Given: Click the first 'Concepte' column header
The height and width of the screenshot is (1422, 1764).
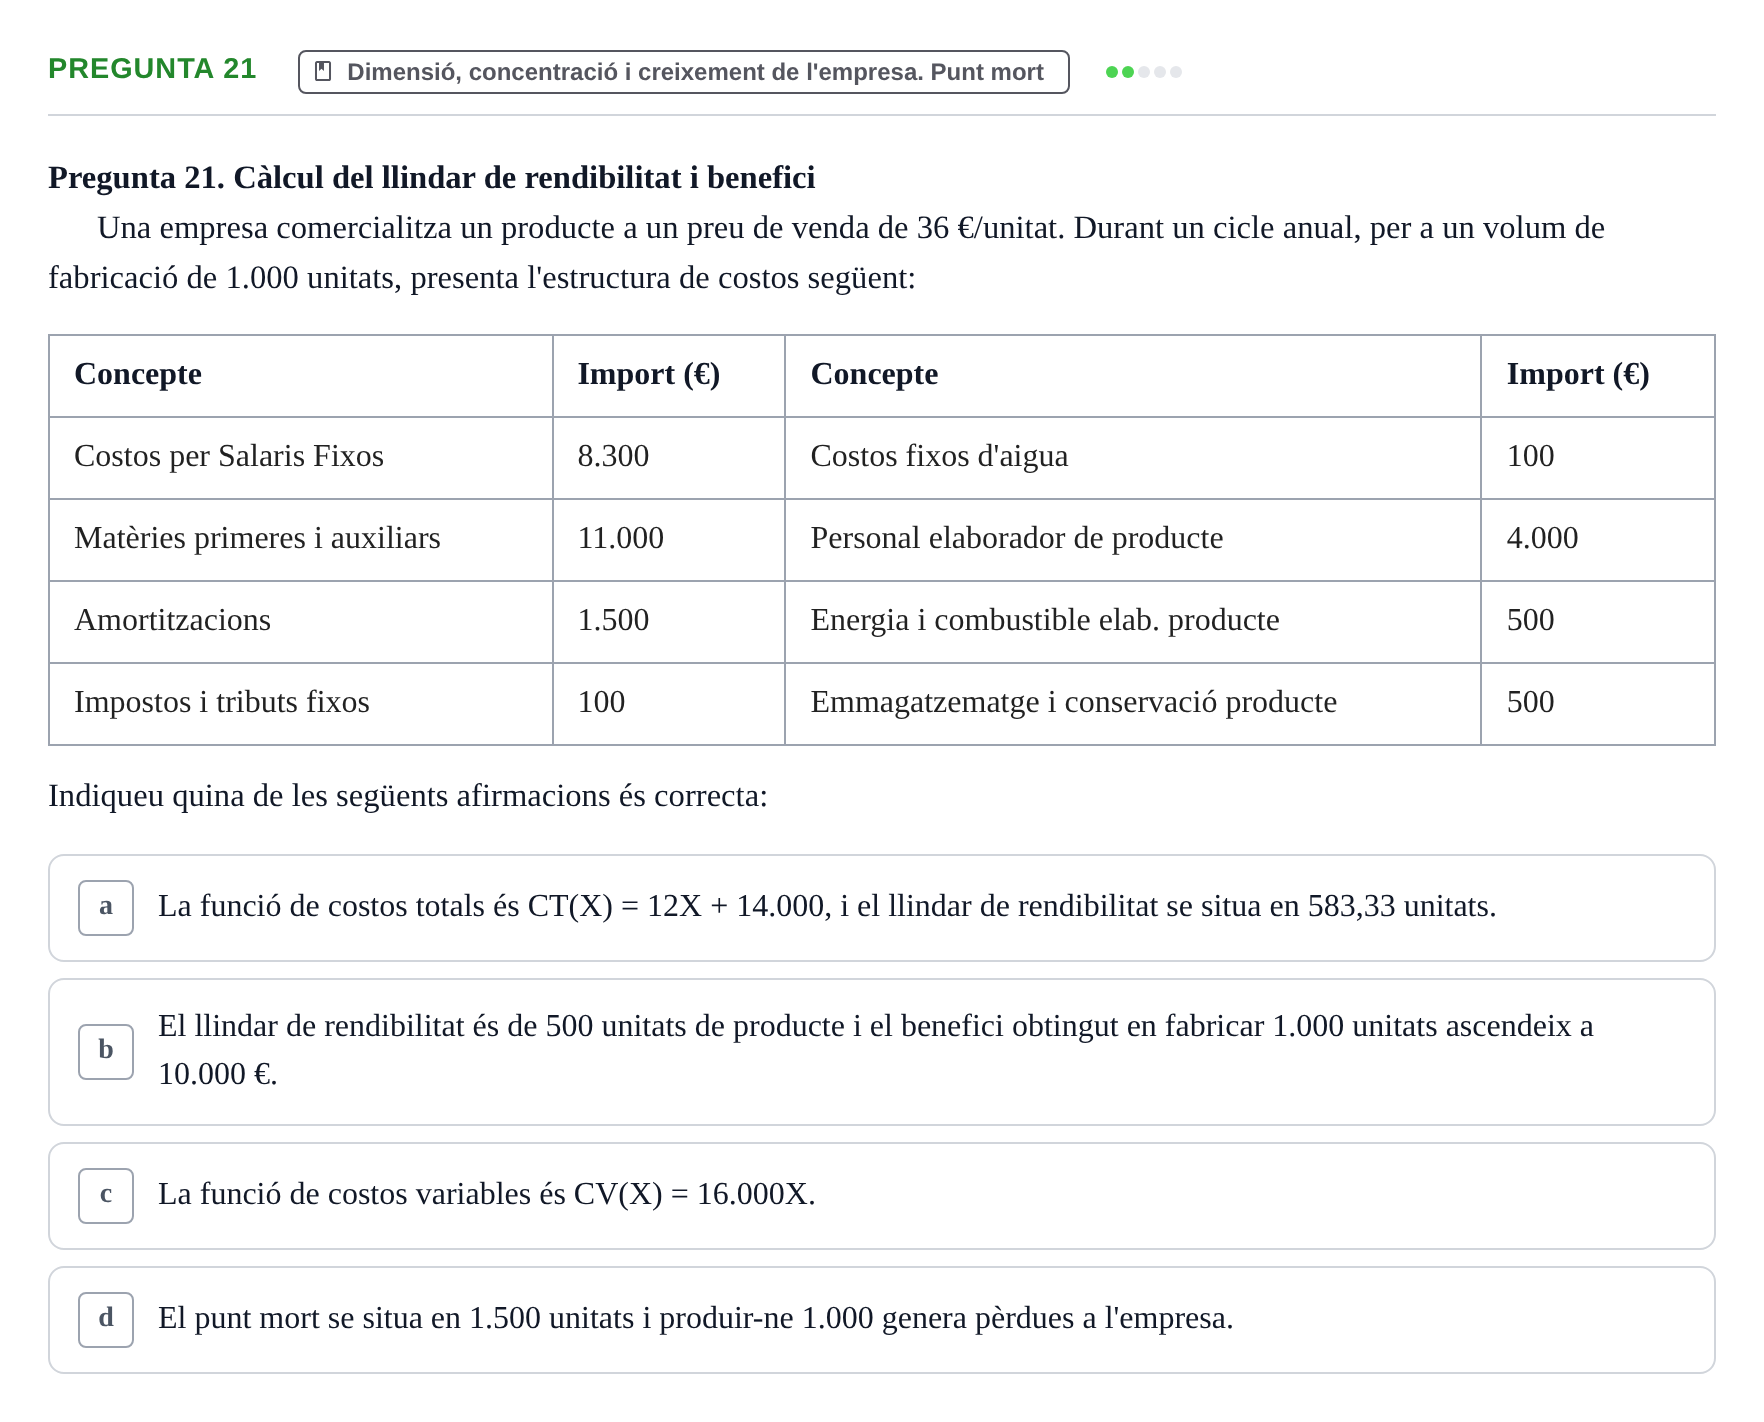Looking at the screenshot, I should 301,376.
